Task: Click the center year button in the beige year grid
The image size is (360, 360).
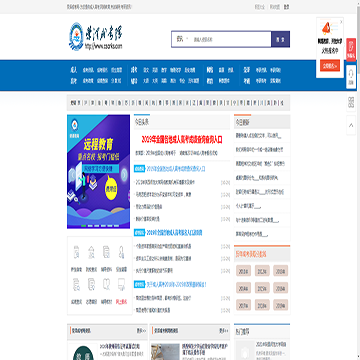Action: (x=262, y=288)
